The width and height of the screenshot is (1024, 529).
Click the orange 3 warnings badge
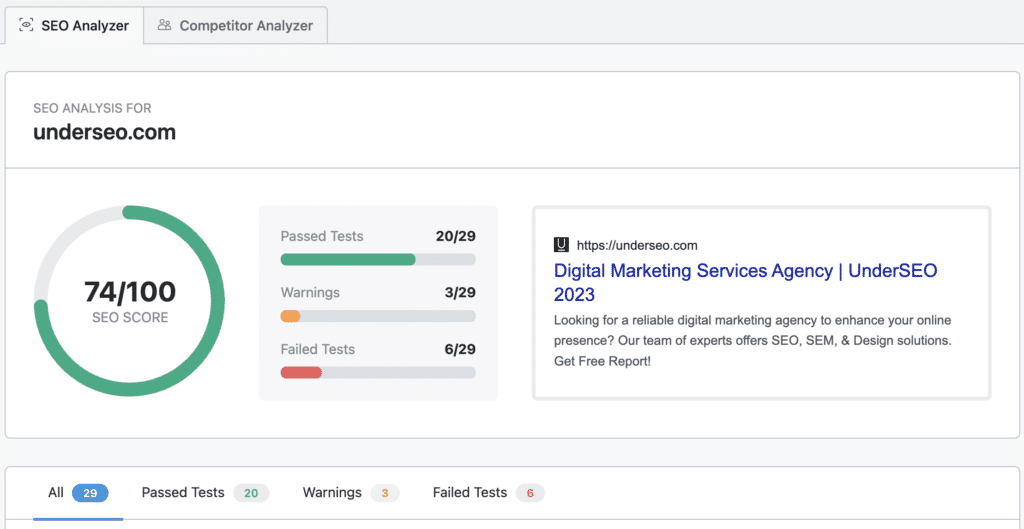pyautogui.click(x=385, y=493)
